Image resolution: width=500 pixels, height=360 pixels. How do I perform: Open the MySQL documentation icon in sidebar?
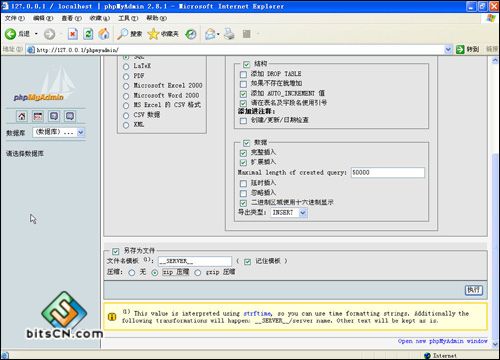pyautogui.click(x=70, y=116)
